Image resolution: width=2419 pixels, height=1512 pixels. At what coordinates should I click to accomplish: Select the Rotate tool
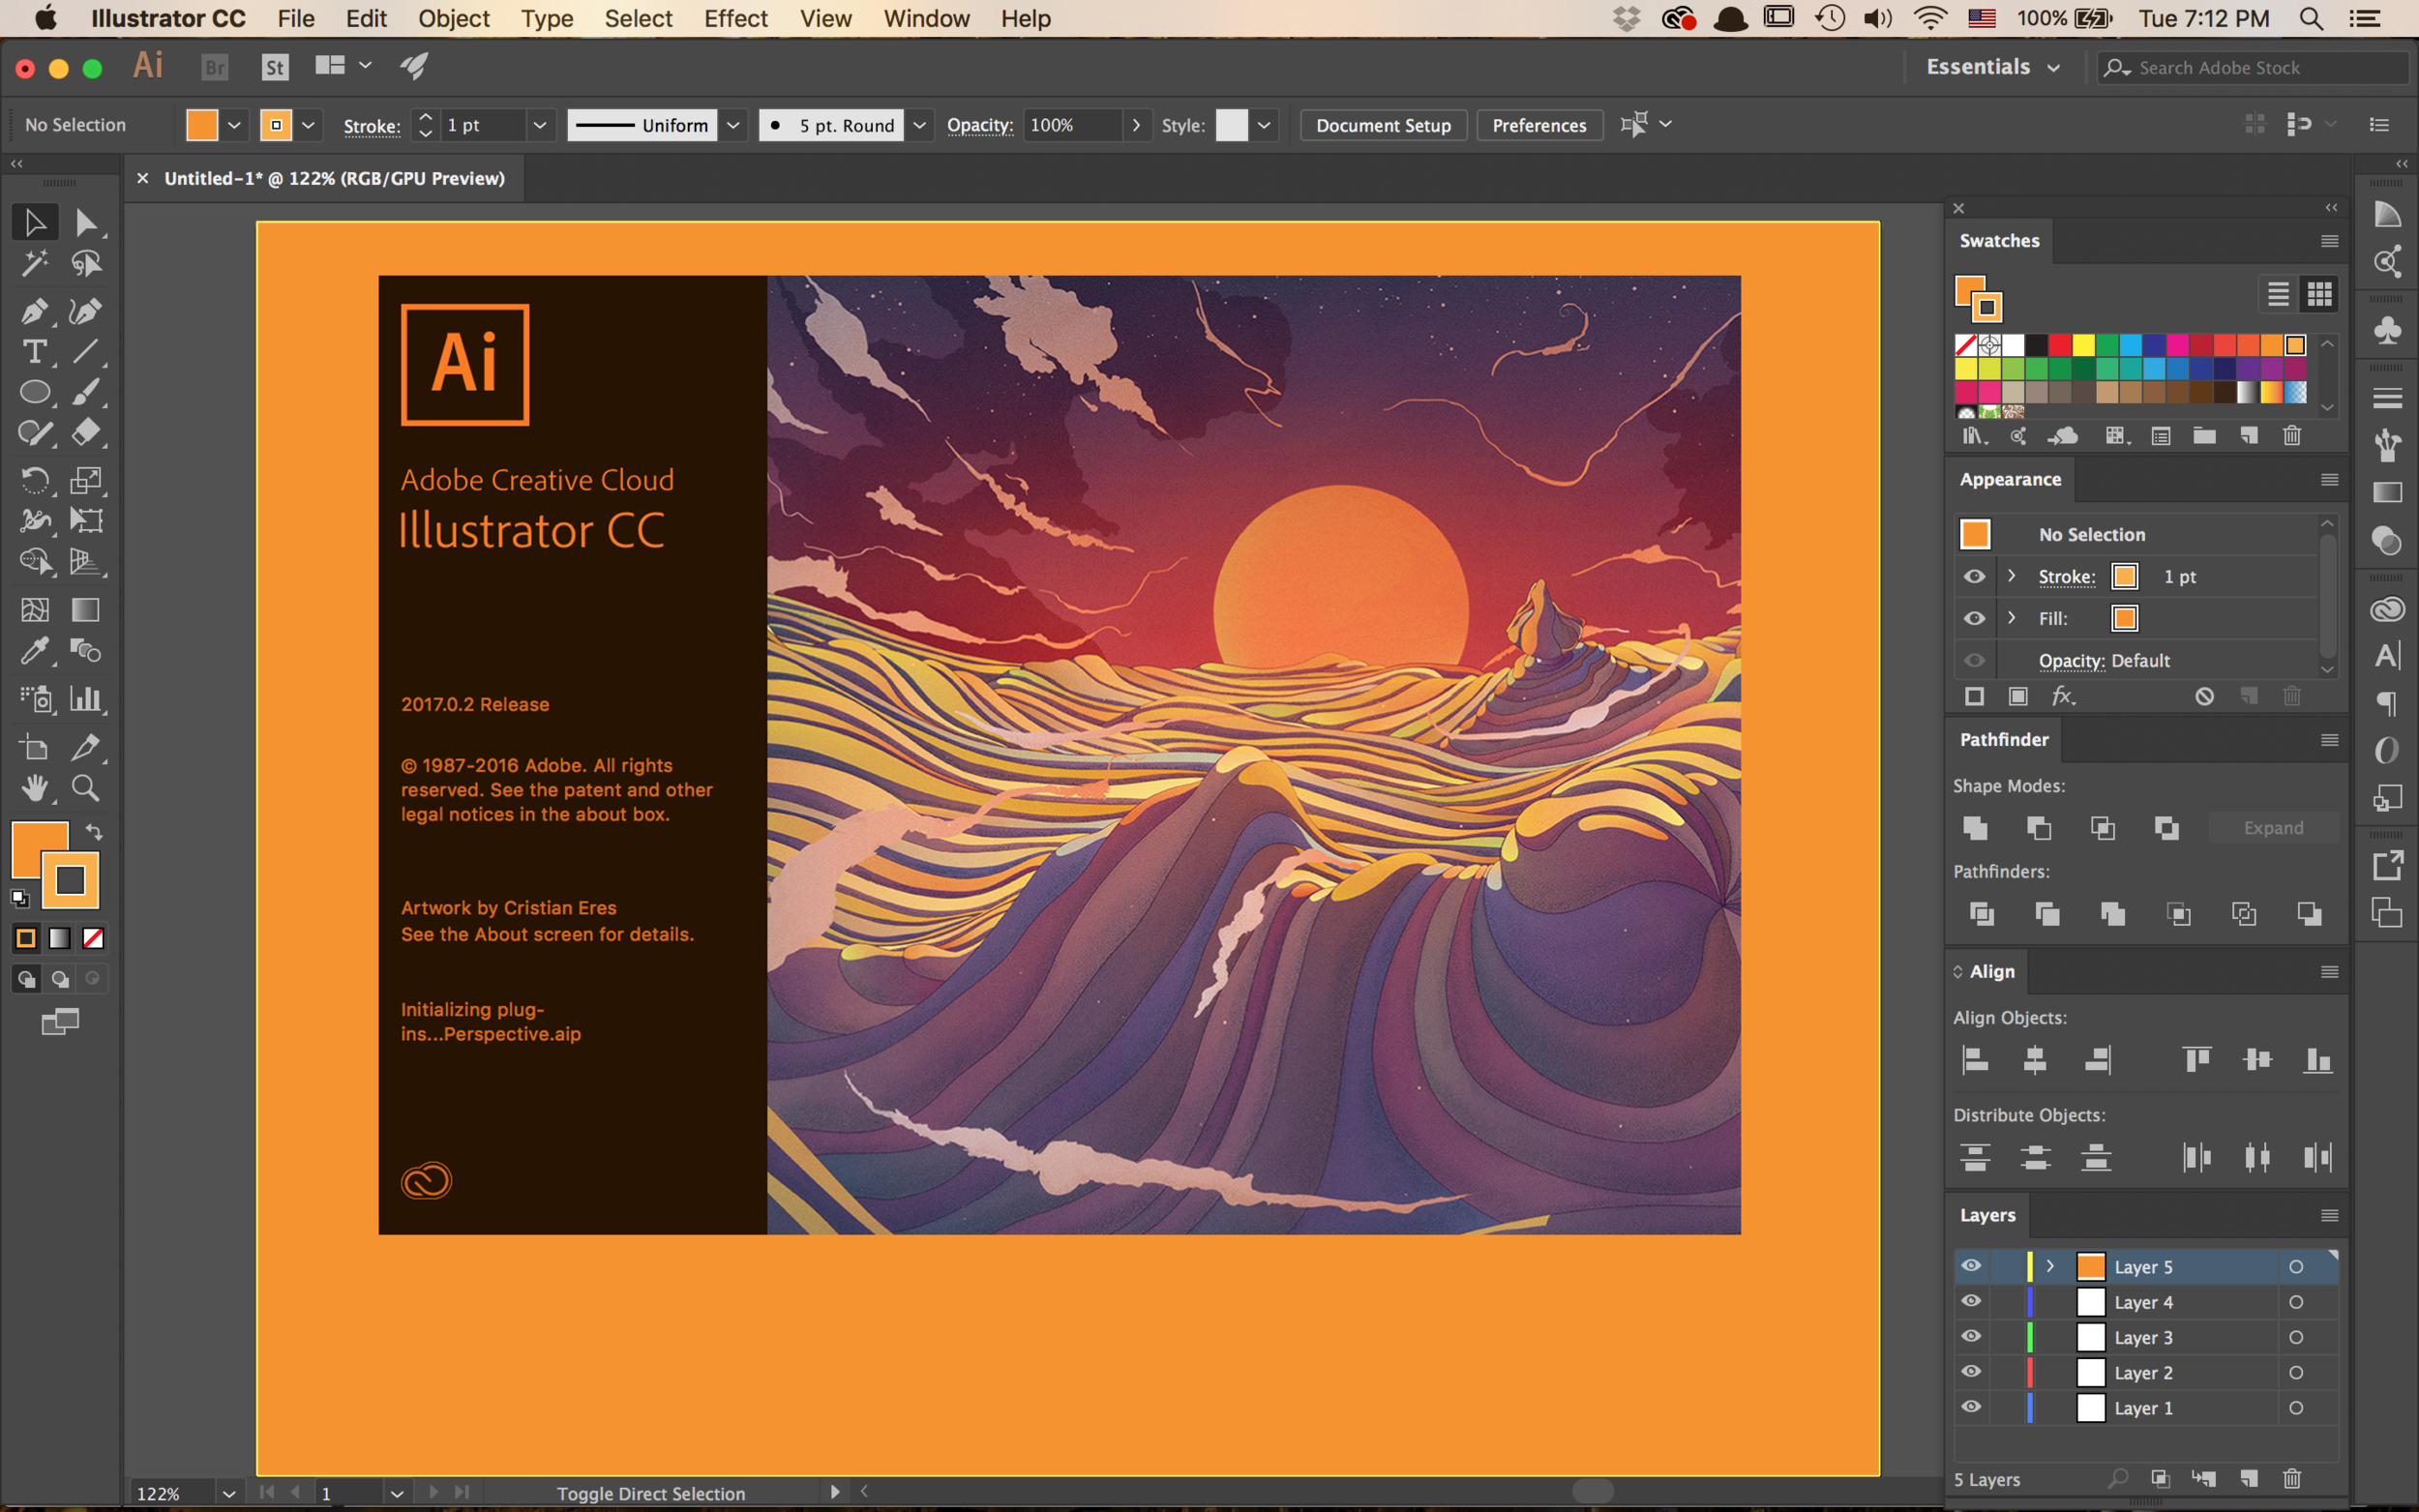point(34,480)
